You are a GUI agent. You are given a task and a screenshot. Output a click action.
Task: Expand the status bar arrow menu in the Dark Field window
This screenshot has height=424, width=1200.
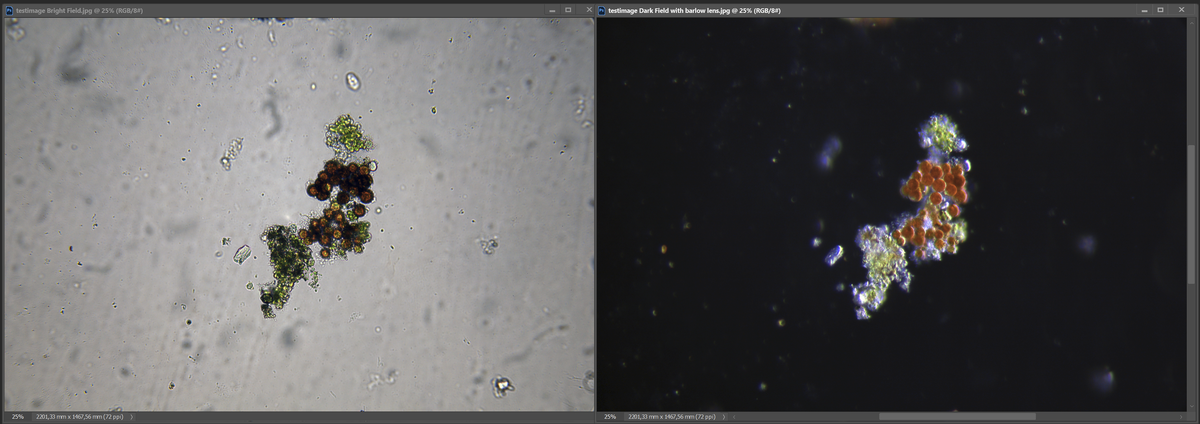tap(725, 416)
